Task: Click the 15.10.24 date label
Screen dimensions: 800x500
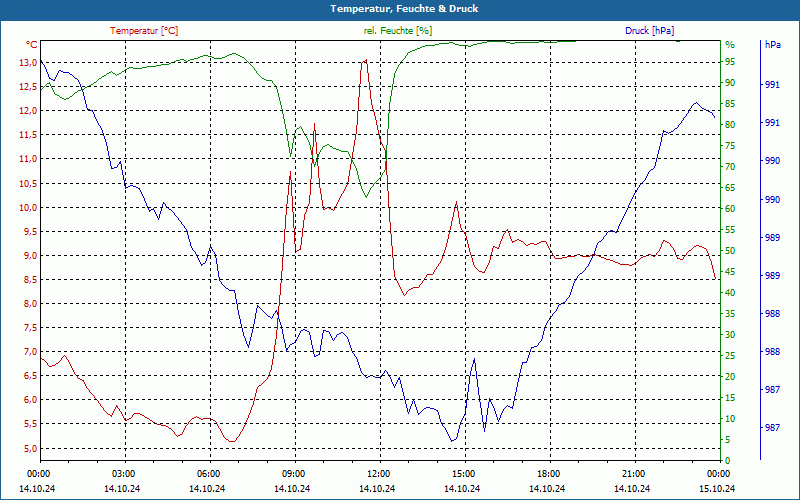Action: (717, 488)
